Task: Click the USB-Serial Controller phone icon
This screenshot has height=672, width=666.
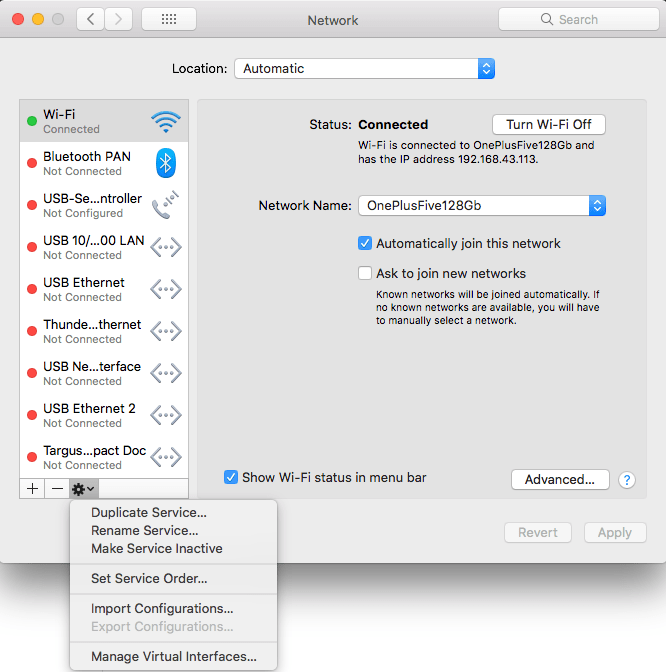Action: point(166,205)
